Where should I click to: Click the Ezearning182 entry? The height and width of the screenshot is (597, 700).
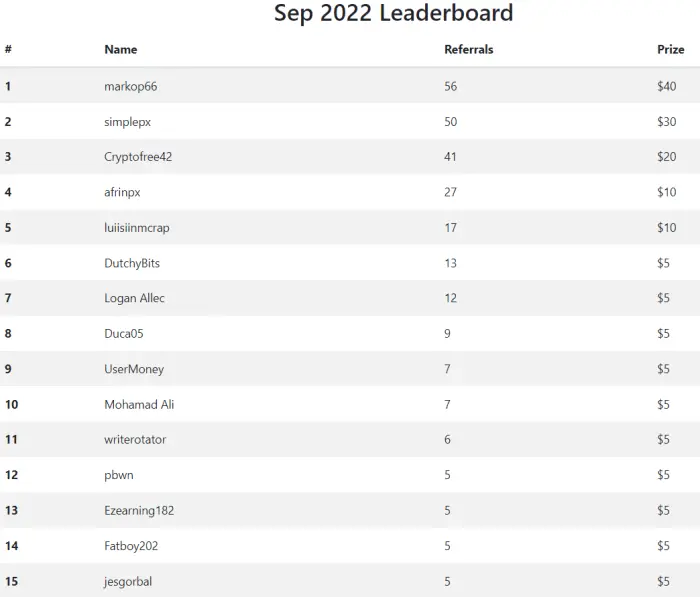pos(139,511)
